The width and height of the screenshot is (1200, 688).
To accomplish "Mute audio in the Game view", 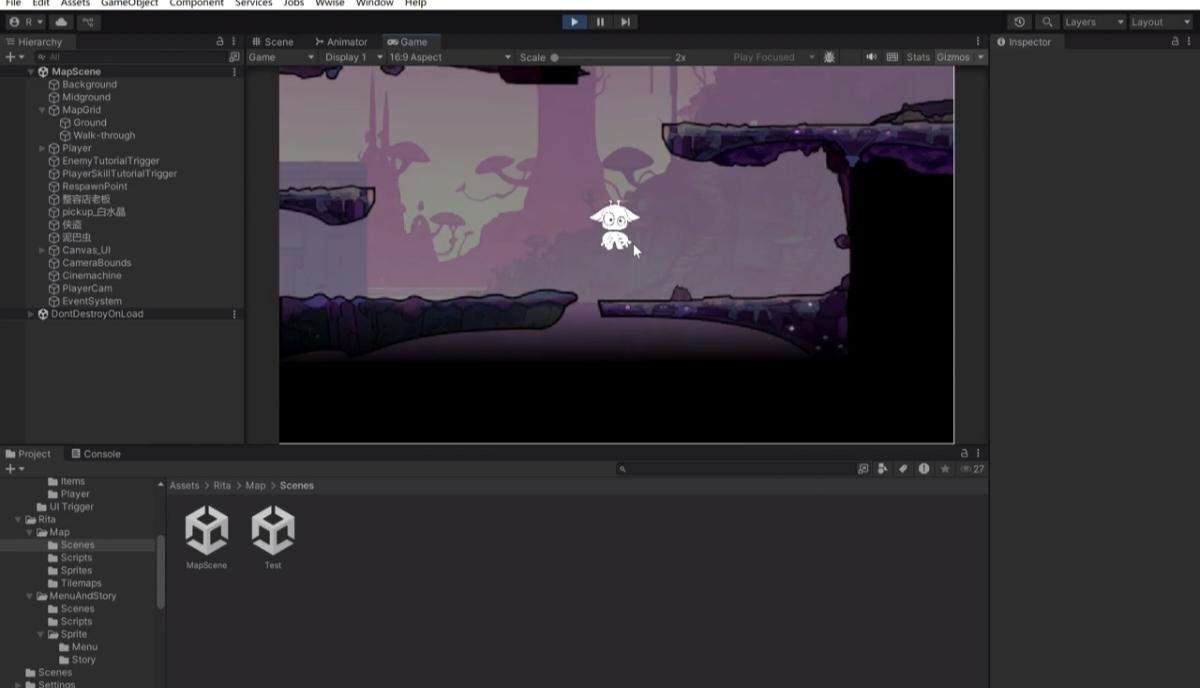I will (x=871, y=58).
